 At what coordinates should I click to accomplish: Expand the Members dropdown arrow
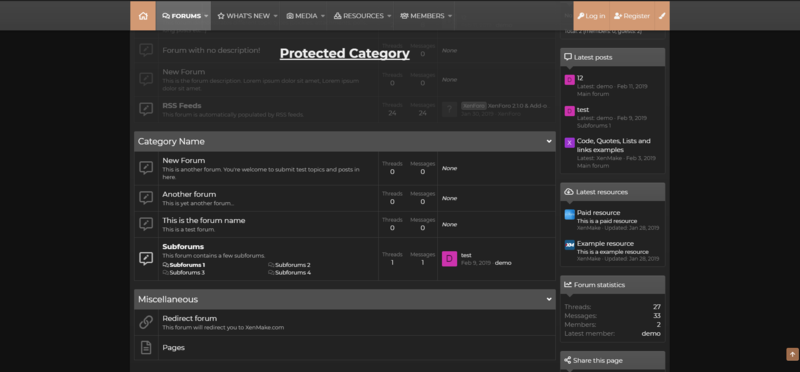(x=450, y=16)
